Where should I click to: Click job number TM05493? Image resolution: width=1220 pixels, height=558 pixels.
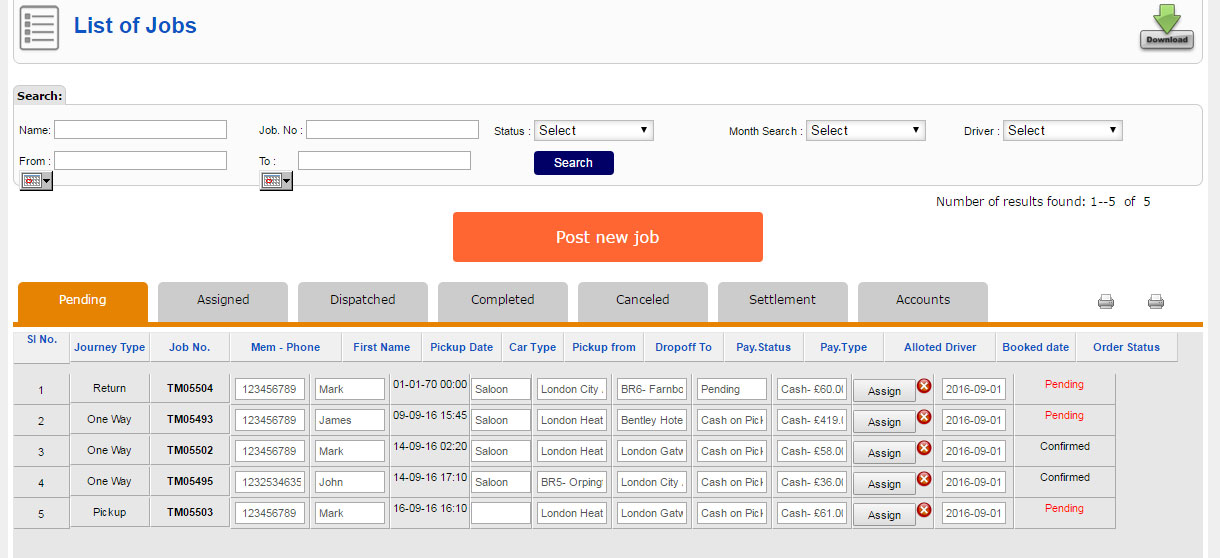[190, 420]
